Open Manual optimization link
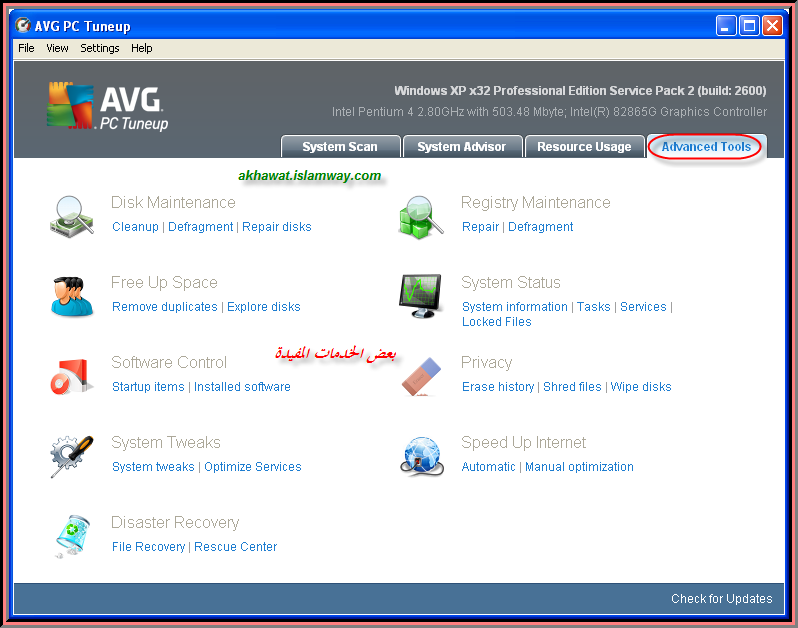Screen dimensions: 798x628 pyautogui.click(x=579, y=467)
